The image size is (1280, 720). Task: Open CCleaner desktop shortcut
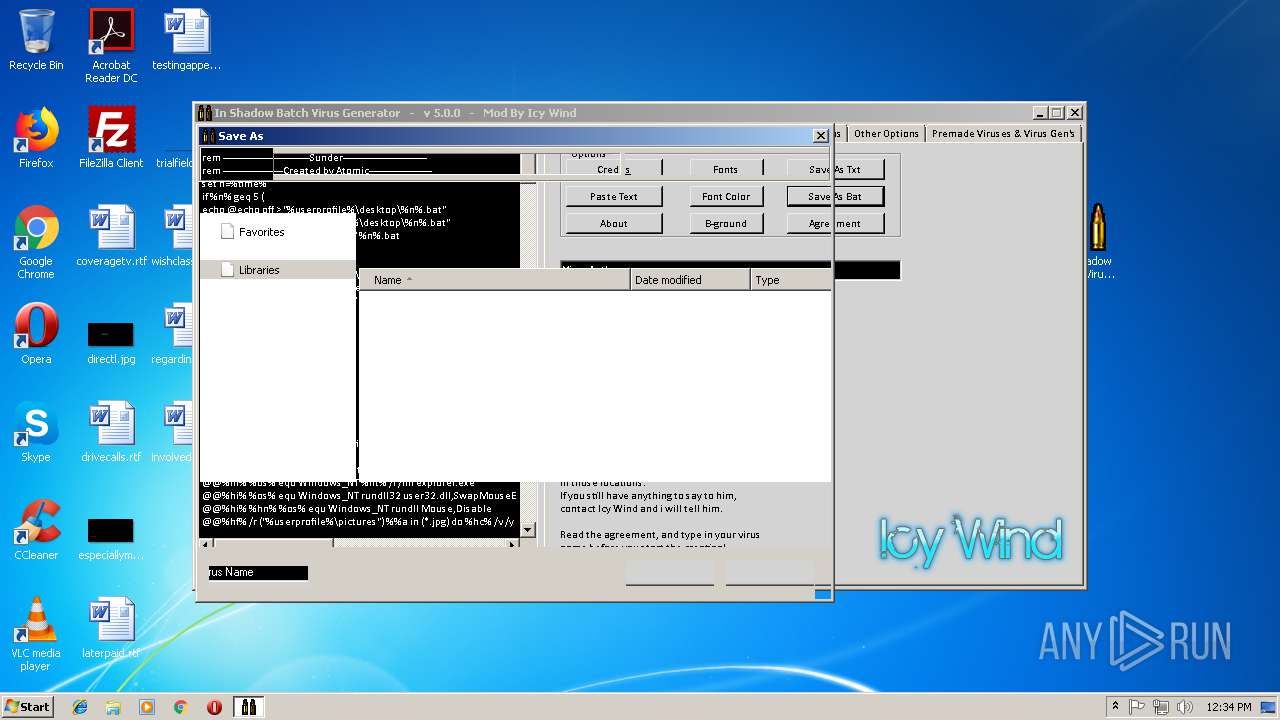click(x=36, y=530)
